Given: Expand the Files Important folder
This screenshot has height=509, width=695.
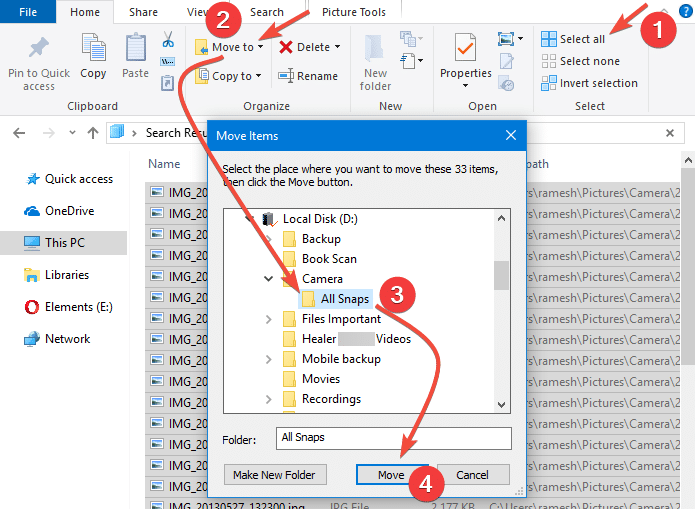Looking at the screenshot, I should pos(268,319).
